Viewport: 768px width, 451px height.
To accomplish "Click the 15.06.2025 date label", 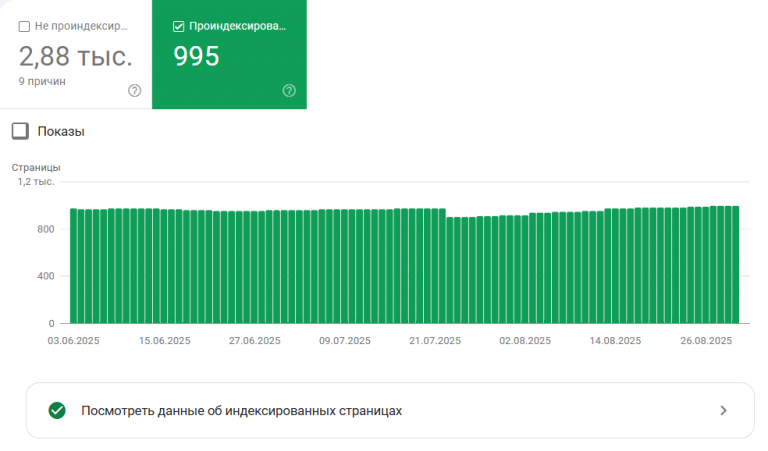I will pyautogui.click(x=165, y=341).
